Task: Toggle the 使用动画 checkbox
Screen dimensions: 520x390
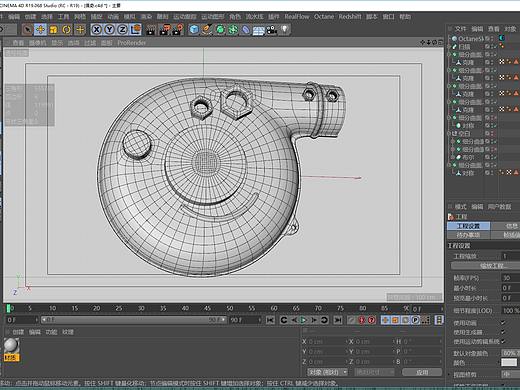Action: (503, 323)
